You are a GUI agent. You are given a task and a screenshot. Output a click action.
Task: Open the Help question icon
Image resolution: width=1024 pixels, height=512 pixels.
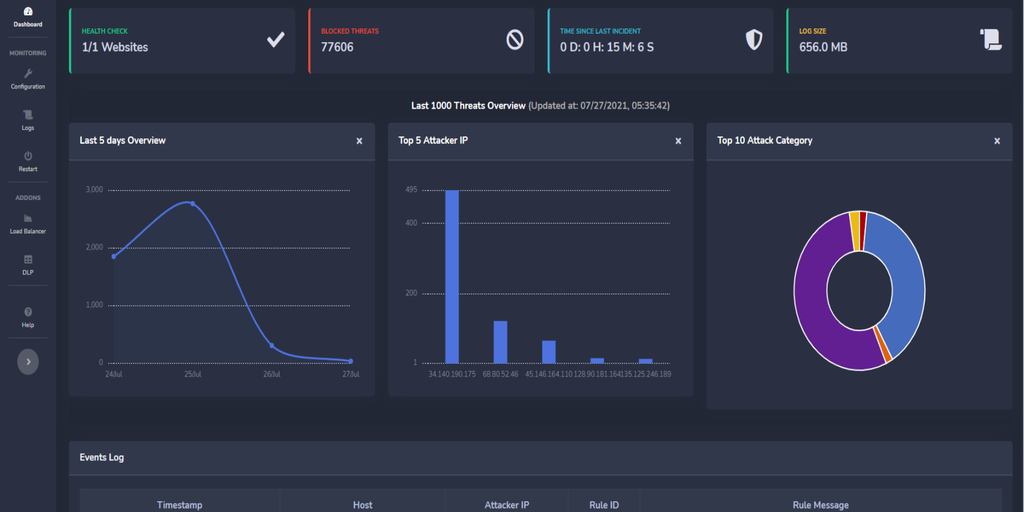28,312
